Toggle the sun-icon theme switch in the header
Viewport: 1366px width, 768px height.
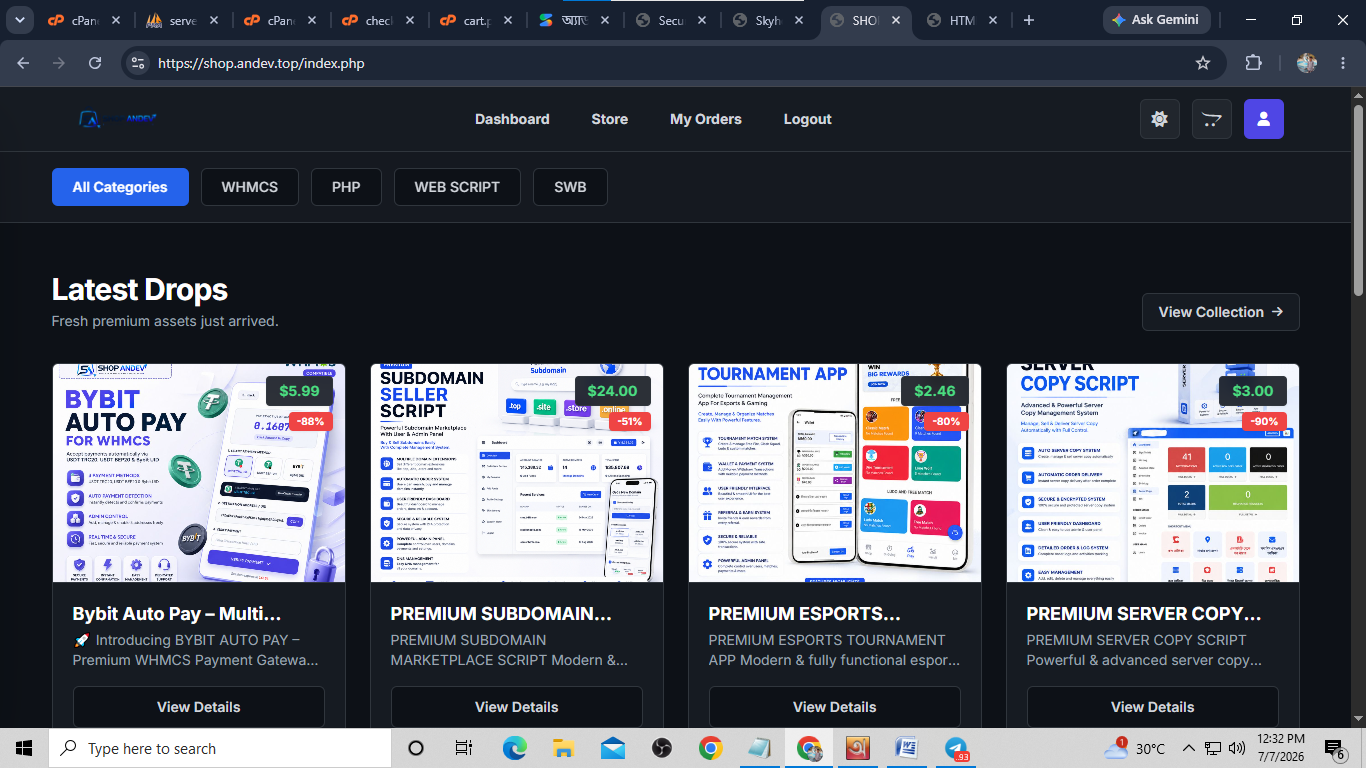click(1160, 119)
